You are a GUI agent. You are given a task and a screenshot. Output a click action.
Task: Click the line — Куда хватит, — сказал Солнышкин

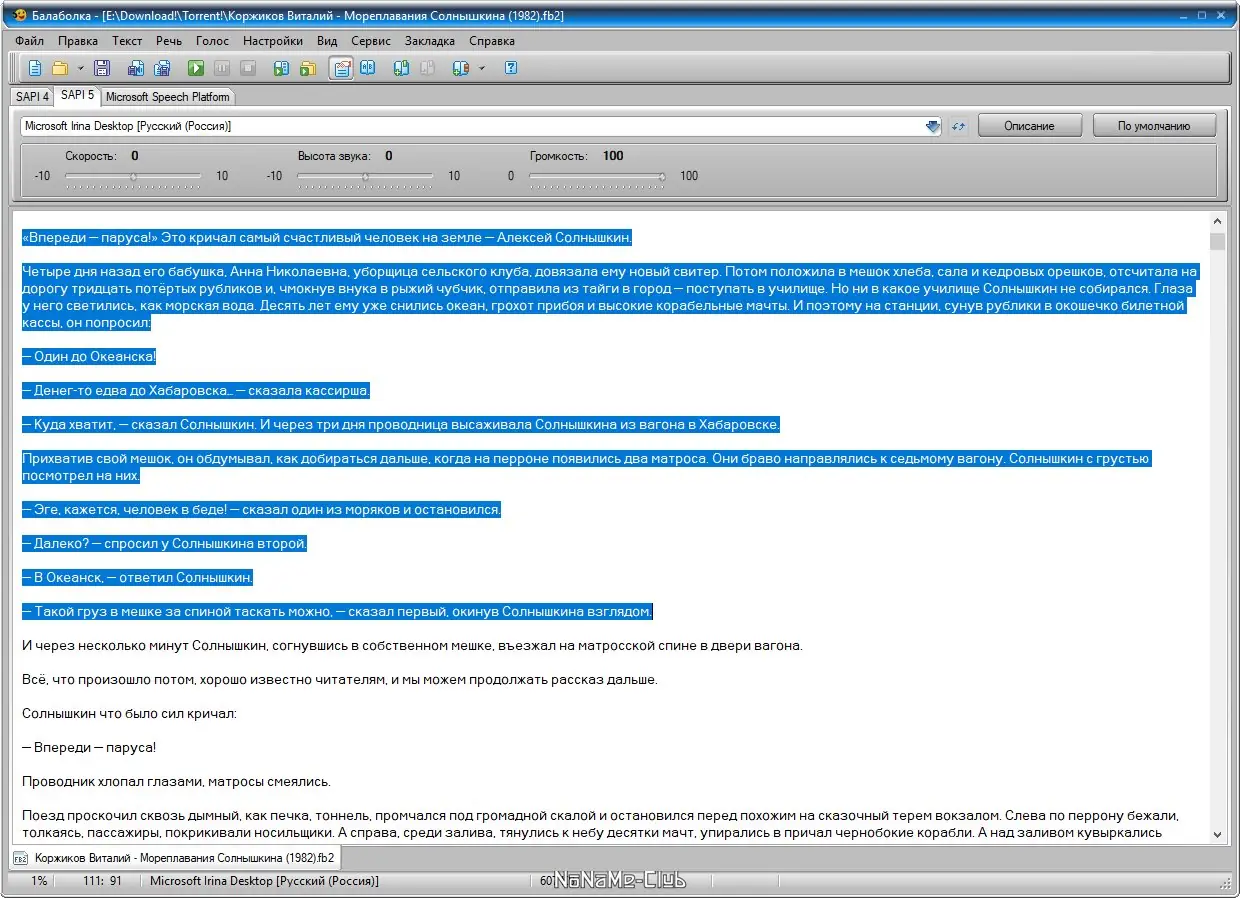click(x=400, y=424)
